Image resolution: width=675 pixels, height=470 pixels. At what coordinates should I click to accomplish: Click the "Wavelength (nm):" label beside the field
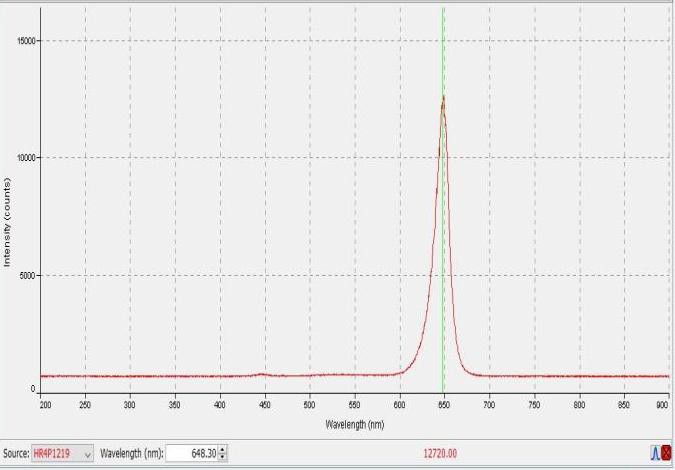click(x=130, y=453)
